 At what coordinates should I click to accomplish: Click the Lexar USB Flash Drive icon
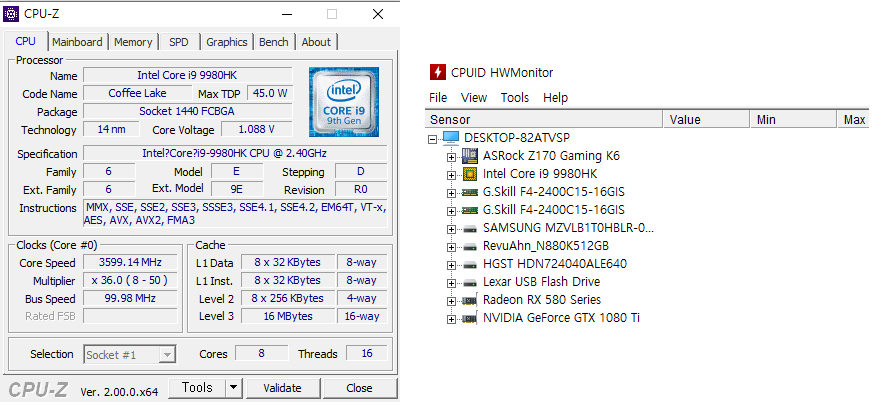pos(470,282)
